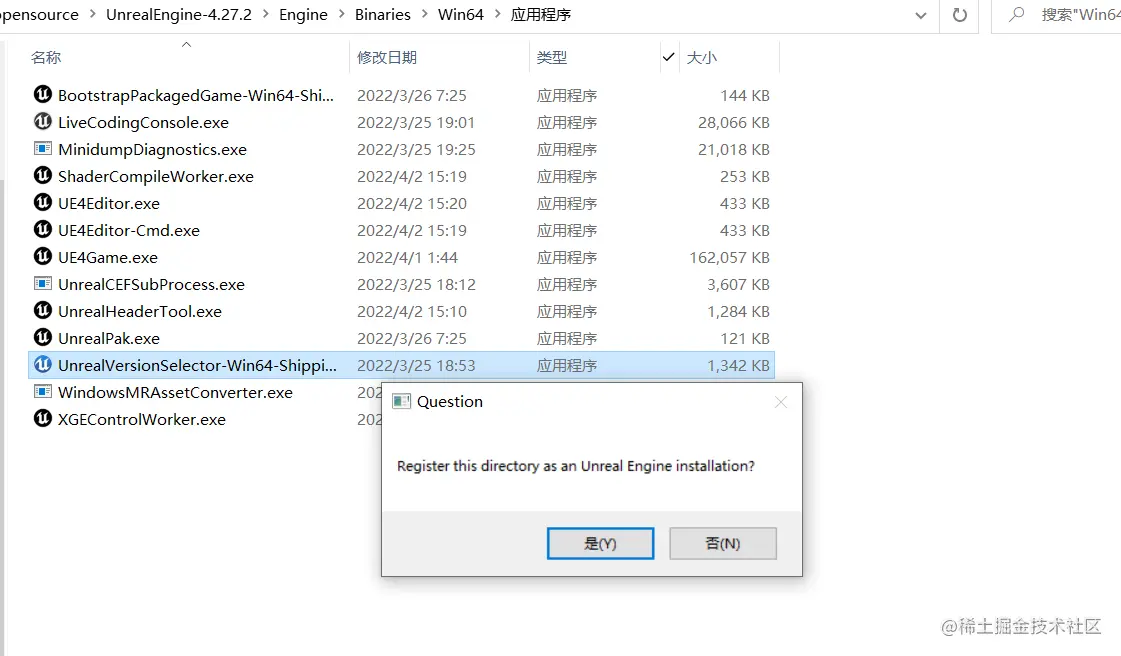Navigate to Engine breadcrumb folder
This screenshot has width=1121, height=656.
pos(303,14)
